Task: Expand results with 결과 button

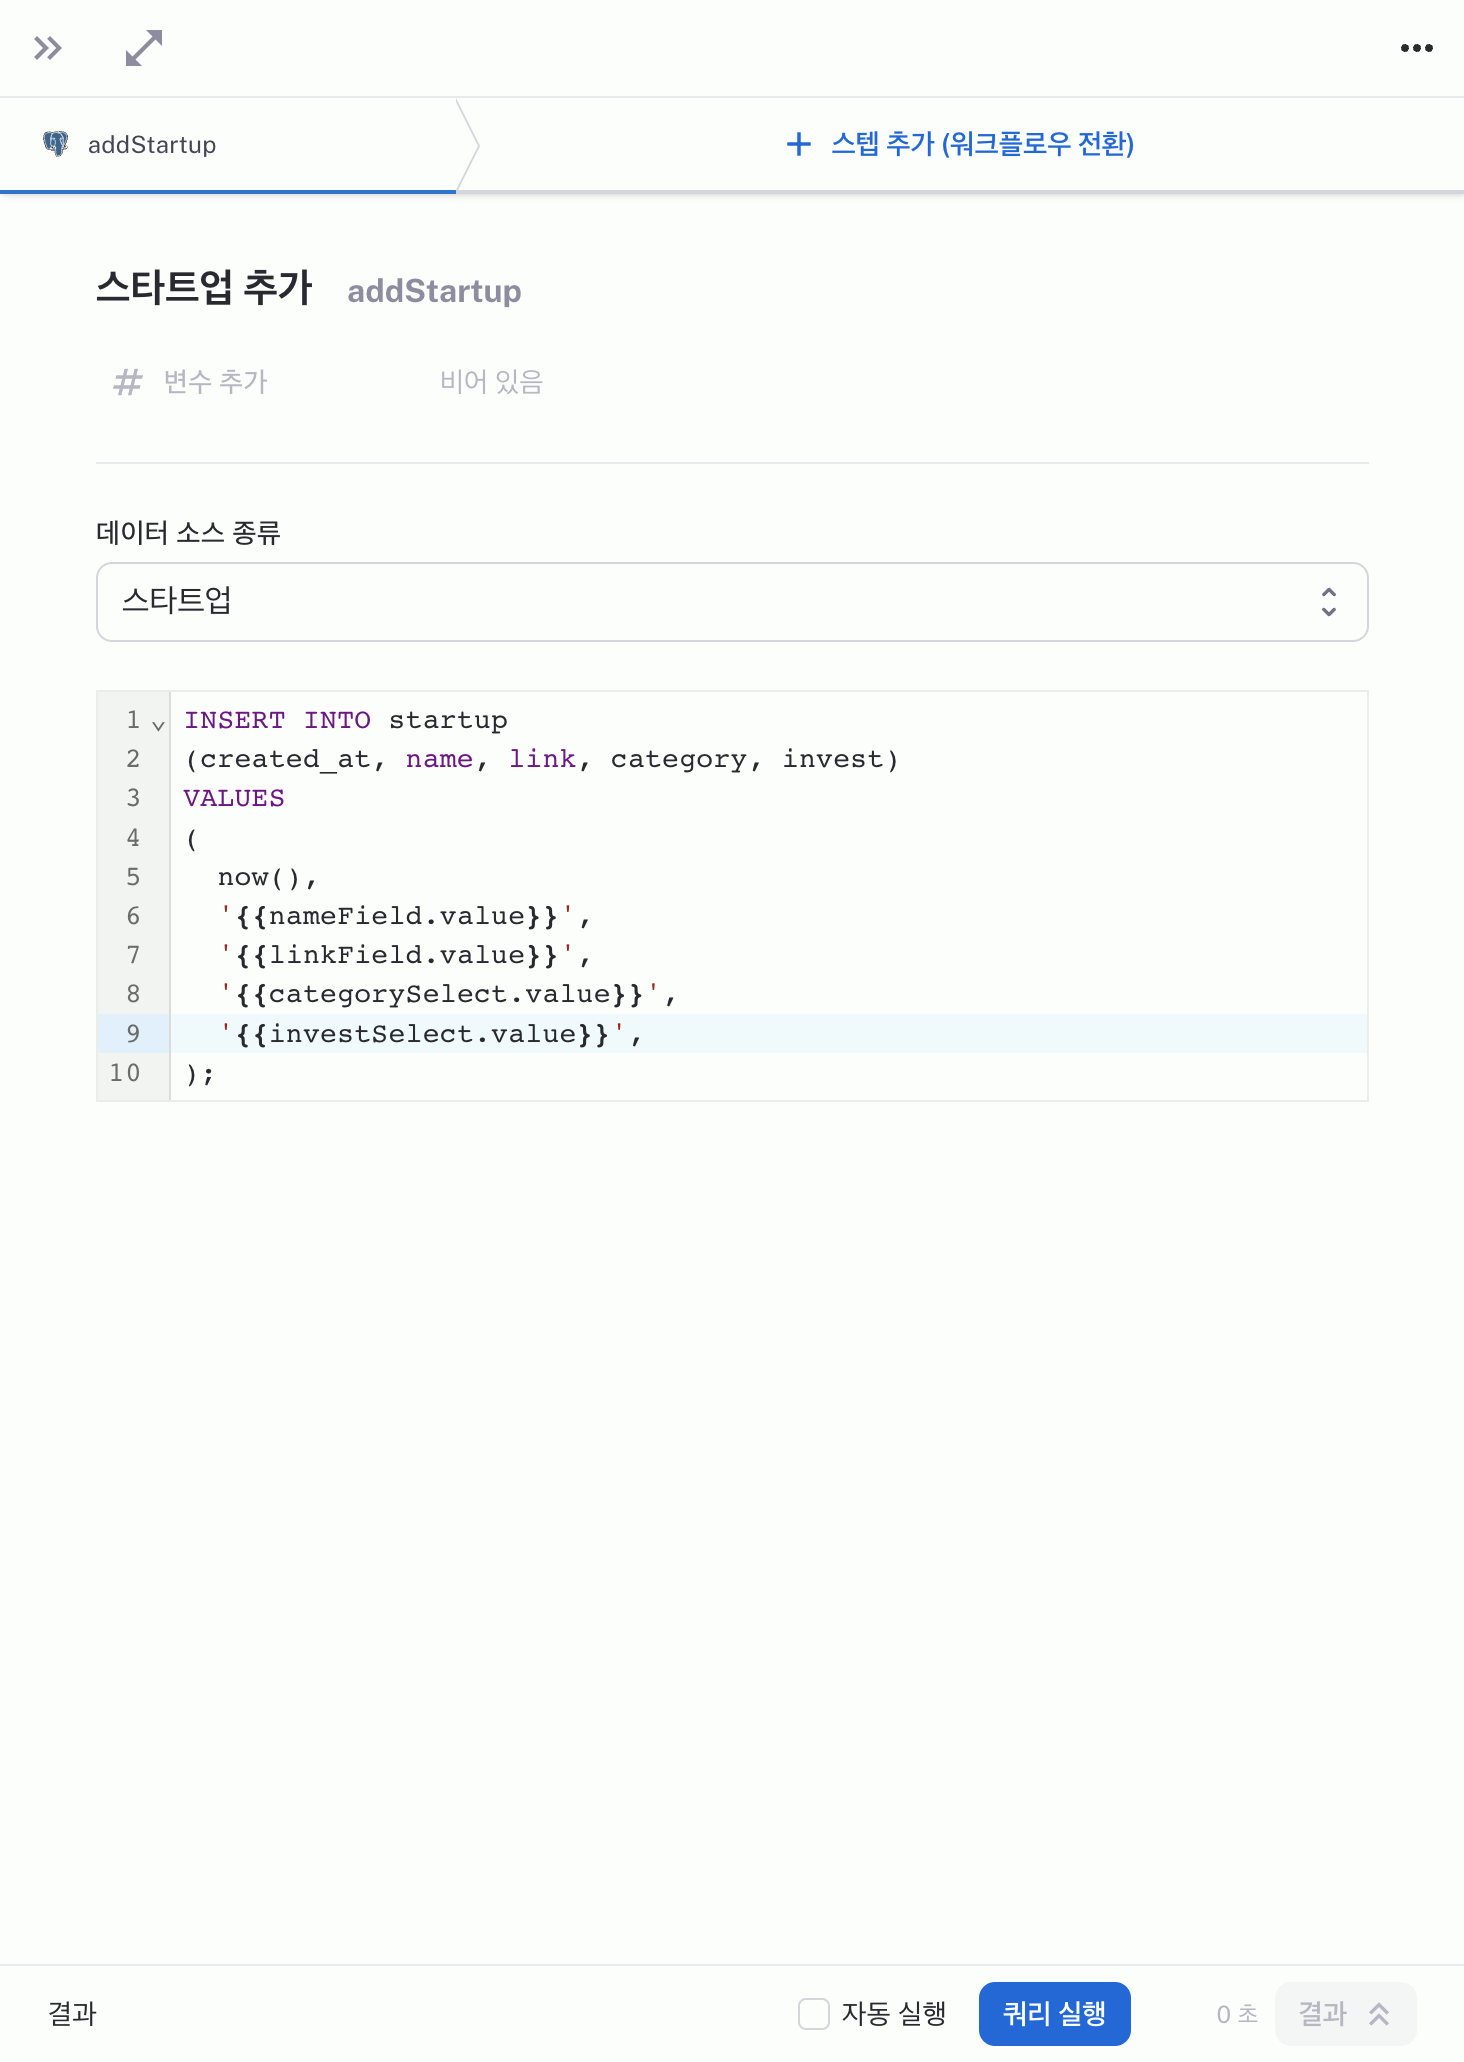Action: coord(1345,2014)
